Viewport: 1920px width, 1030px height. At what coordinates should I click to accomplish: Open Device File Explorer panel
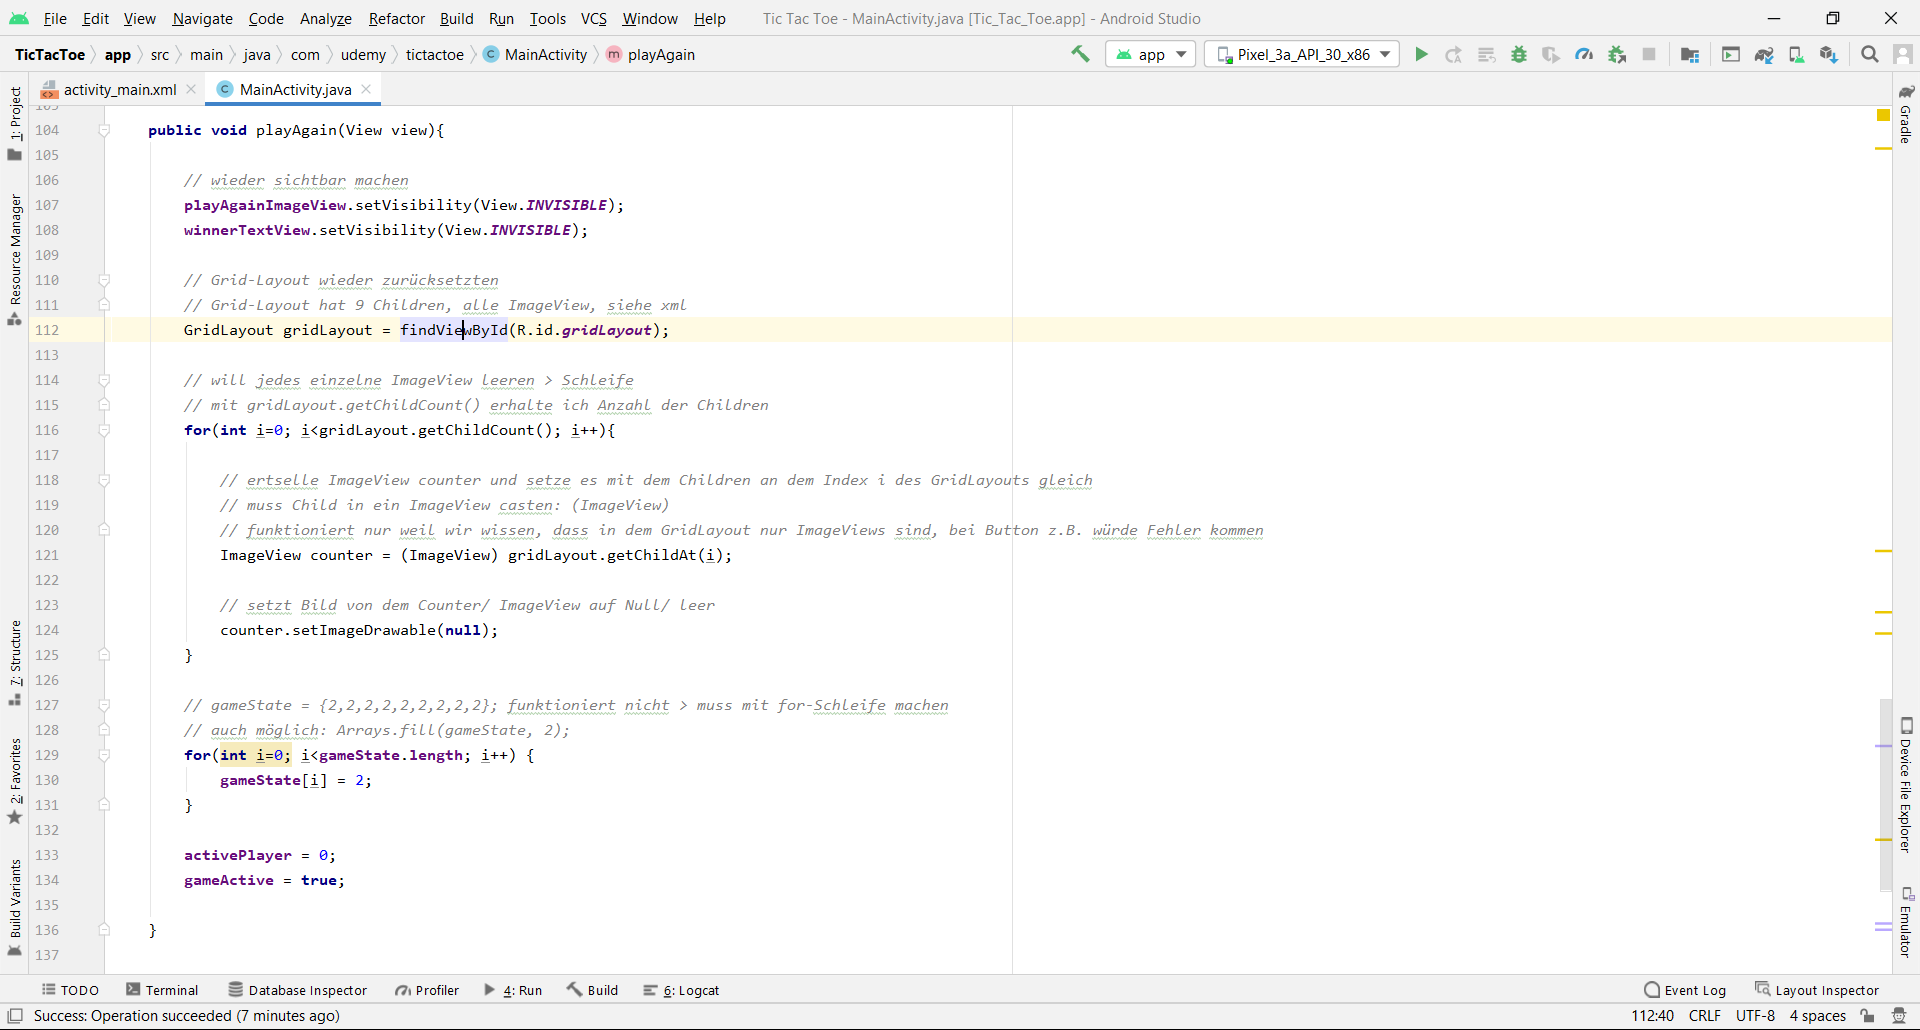(1906, 785)
